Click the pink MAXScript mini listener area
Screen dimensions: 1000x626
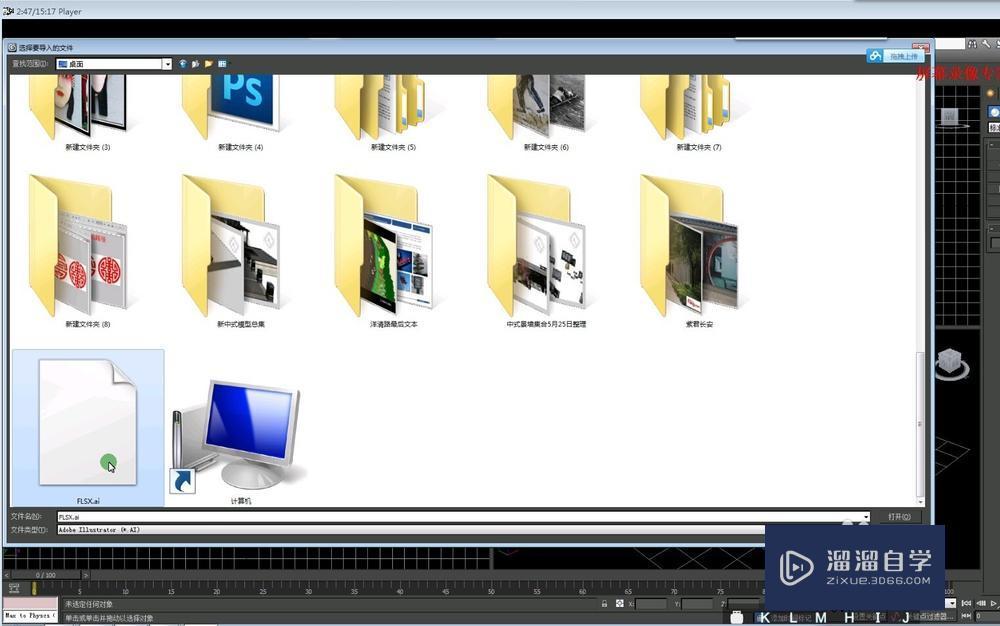click(30, 604)
